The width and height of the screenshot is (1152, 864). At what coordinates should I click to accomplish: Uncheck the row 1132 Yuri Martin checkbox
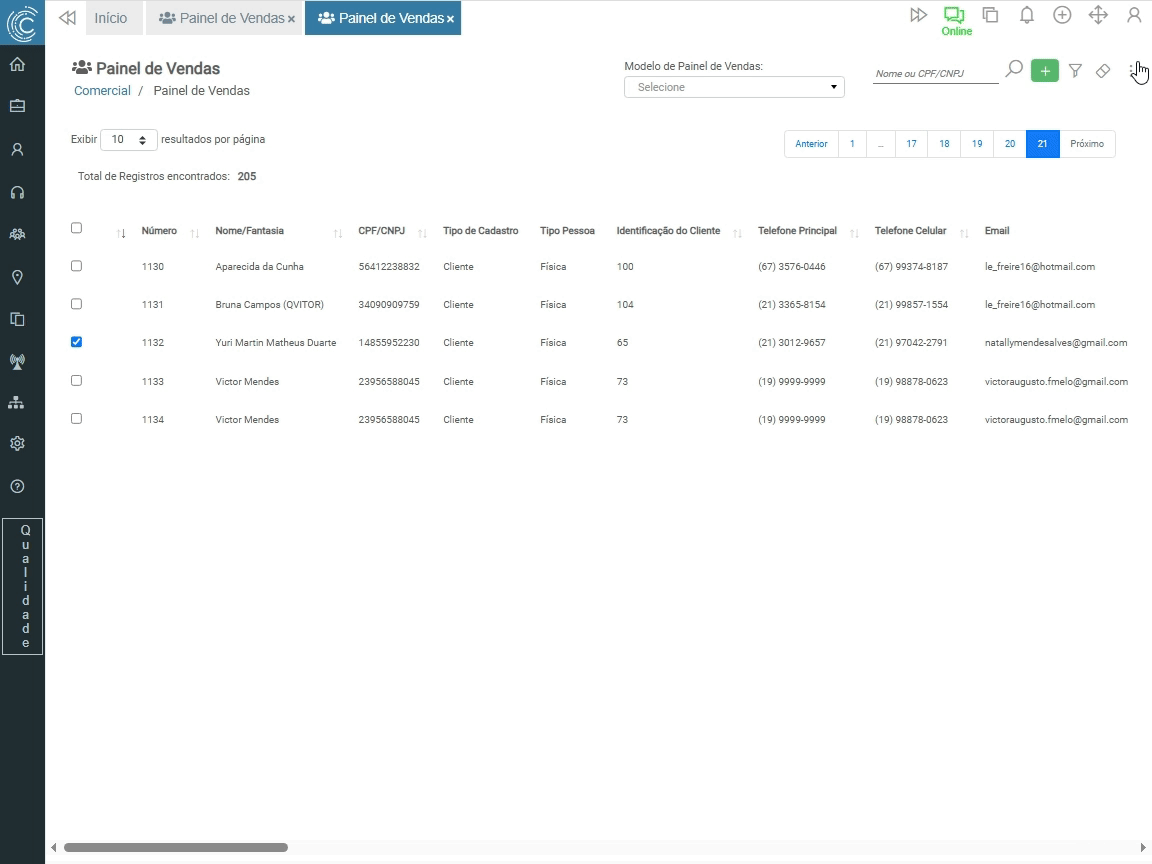point(76,342)
